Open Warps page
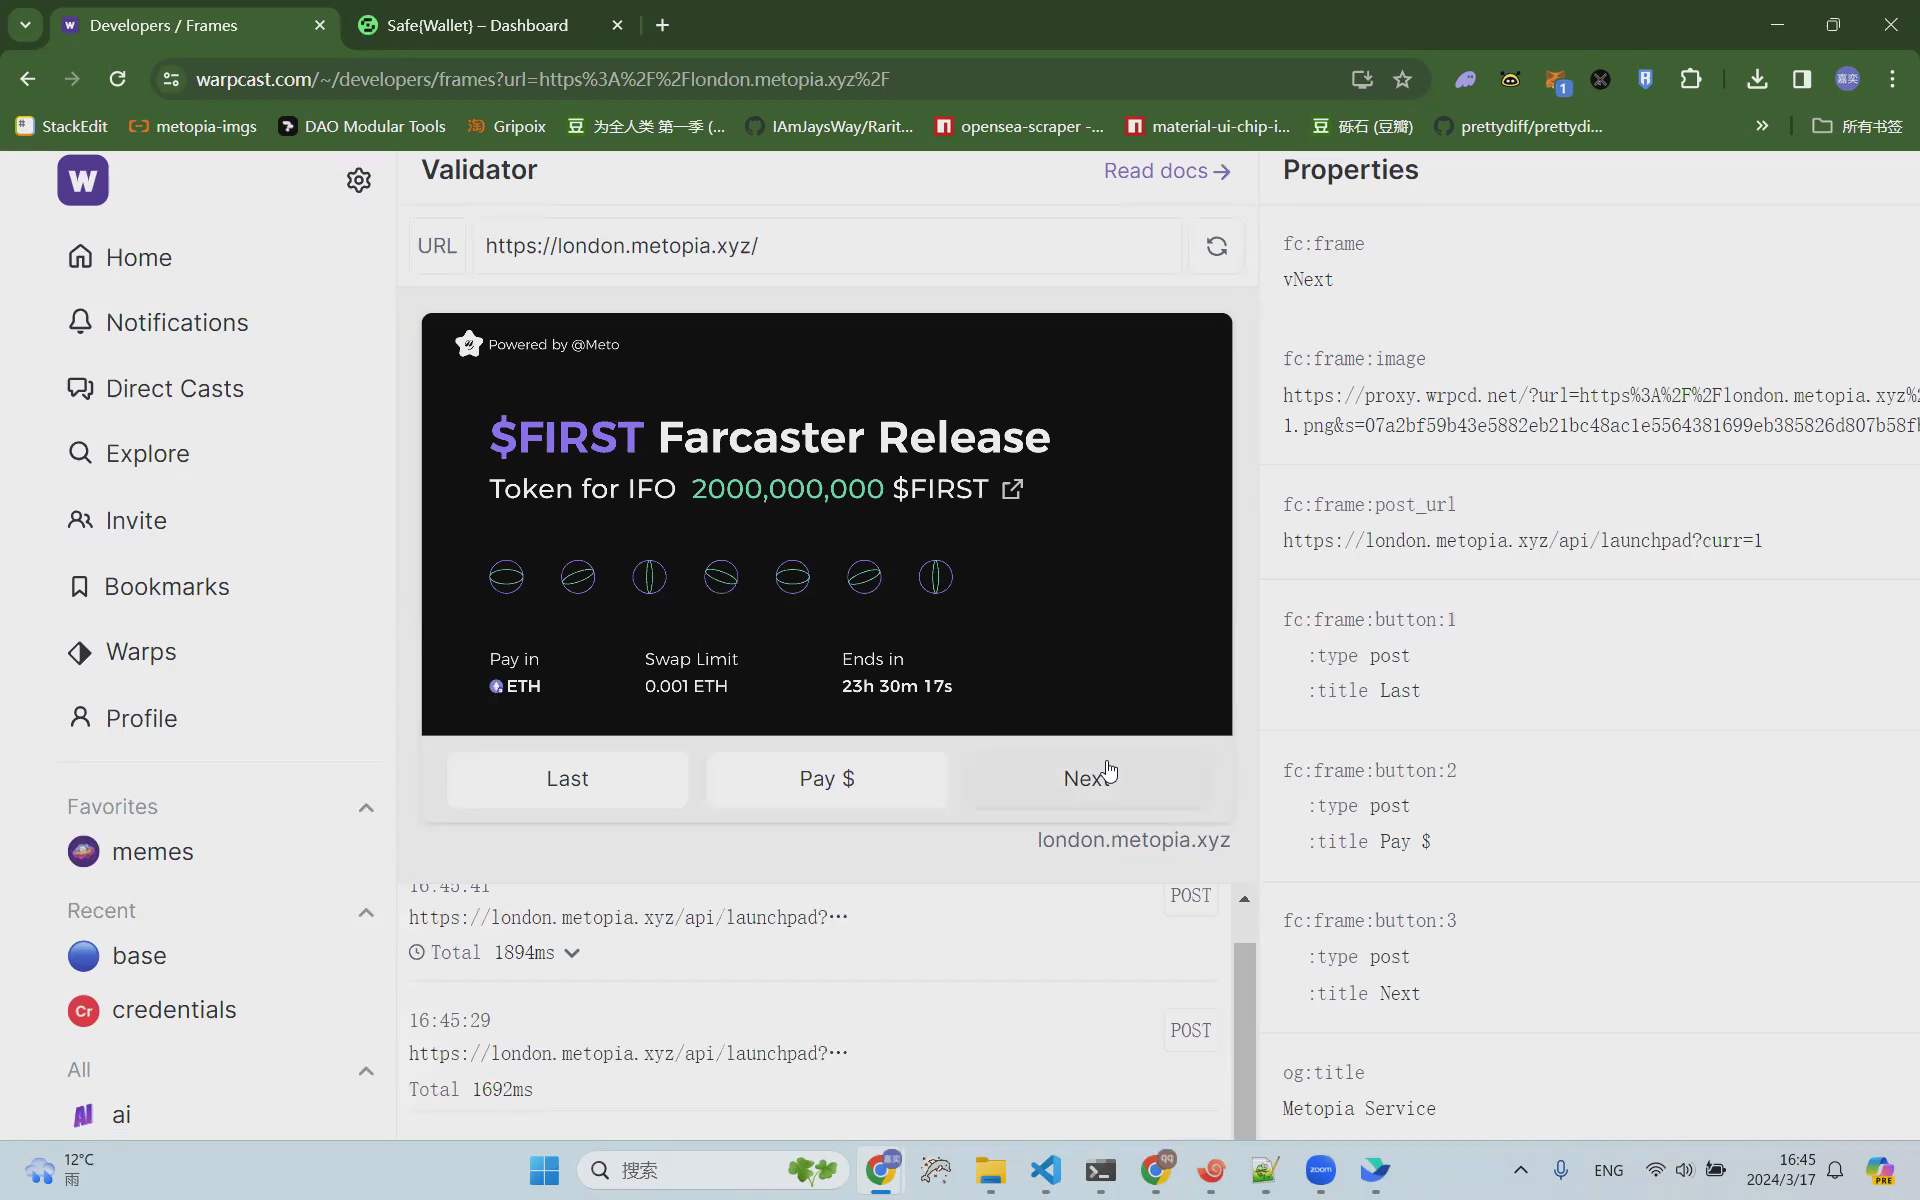This screenshot has height=1200, width=1920. [122, 651]
